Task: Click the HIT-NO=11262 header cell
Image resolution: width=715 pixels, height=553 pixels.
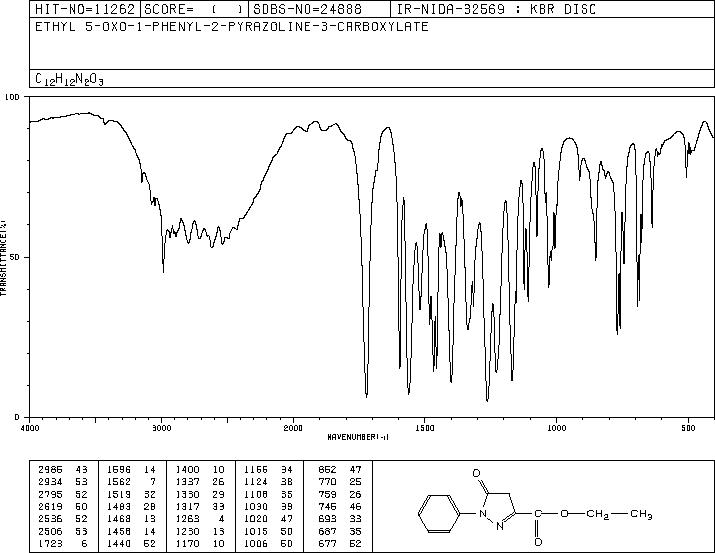Action: [x=85, y=9]
